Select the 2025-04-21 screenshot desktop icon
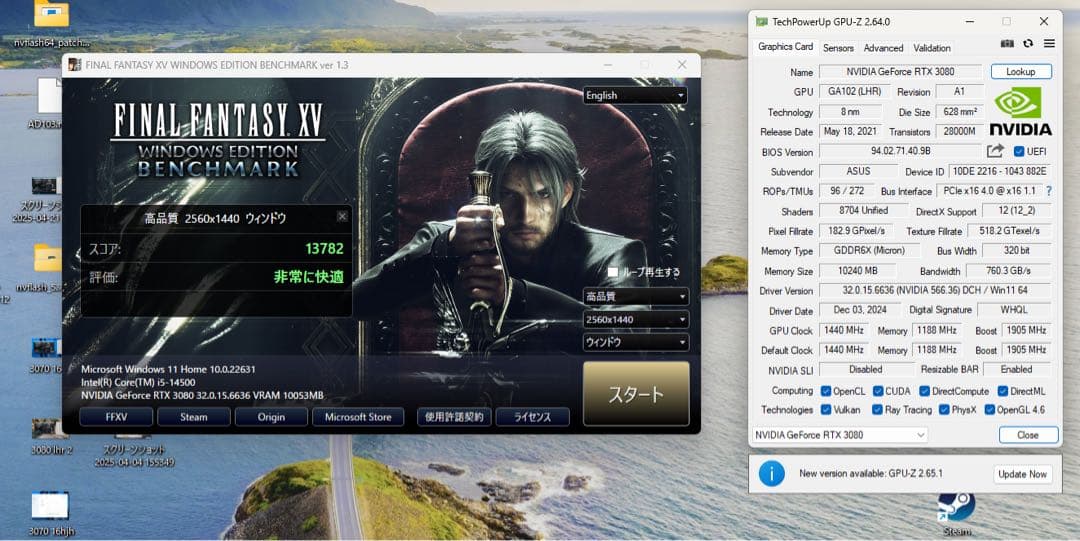Image resolution: width=1080 pixels, height=541 pixels. click(45, 200)
